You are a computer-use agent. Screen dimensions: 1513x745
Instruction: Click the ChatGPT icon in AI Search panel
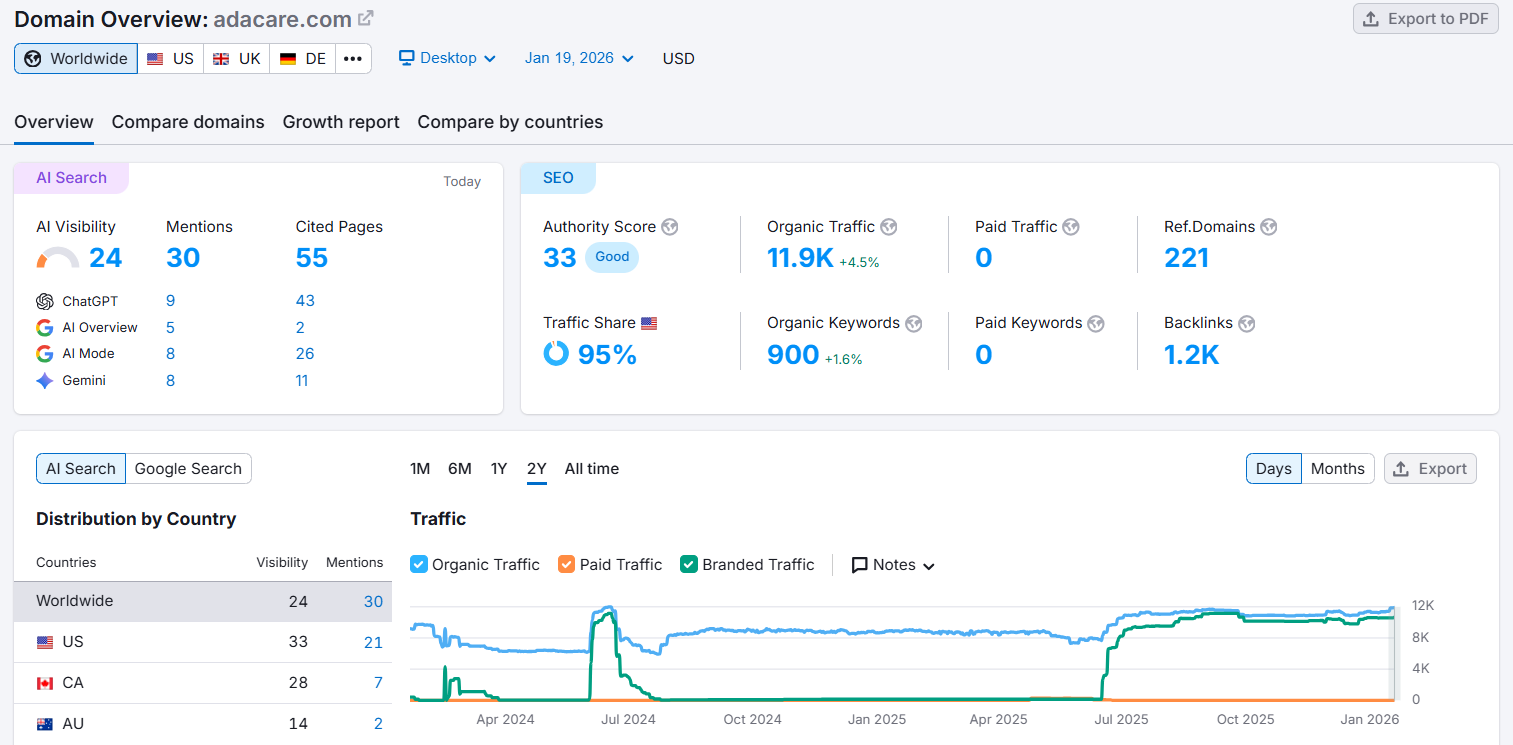[45, 301]
